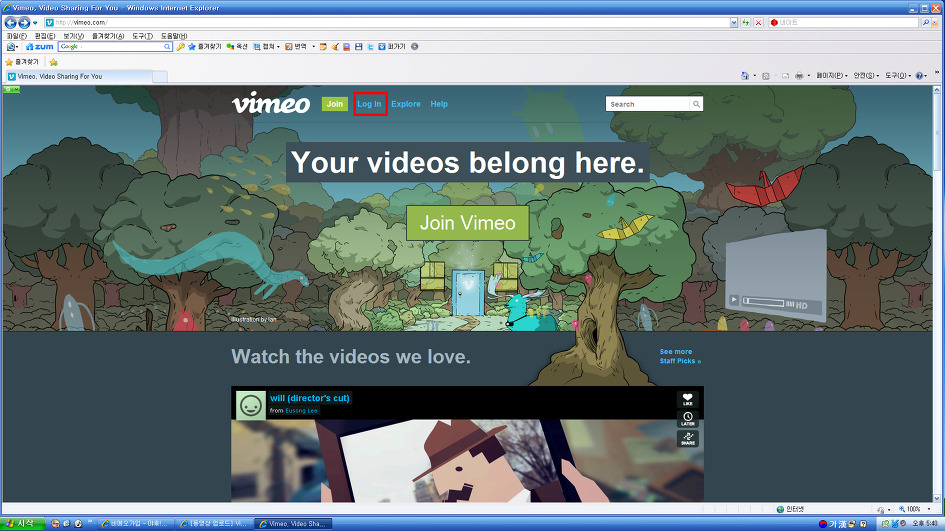Click the large Join Vimeo button
Screen dimensions: 945x531
click(x=468, y=223)
